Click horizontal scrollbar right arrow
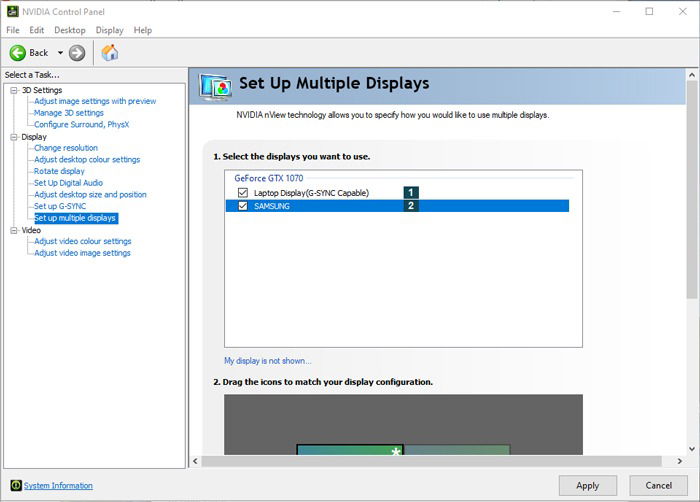Image resolution: width=700 pixels, height=502 pixels. [679, 461]
